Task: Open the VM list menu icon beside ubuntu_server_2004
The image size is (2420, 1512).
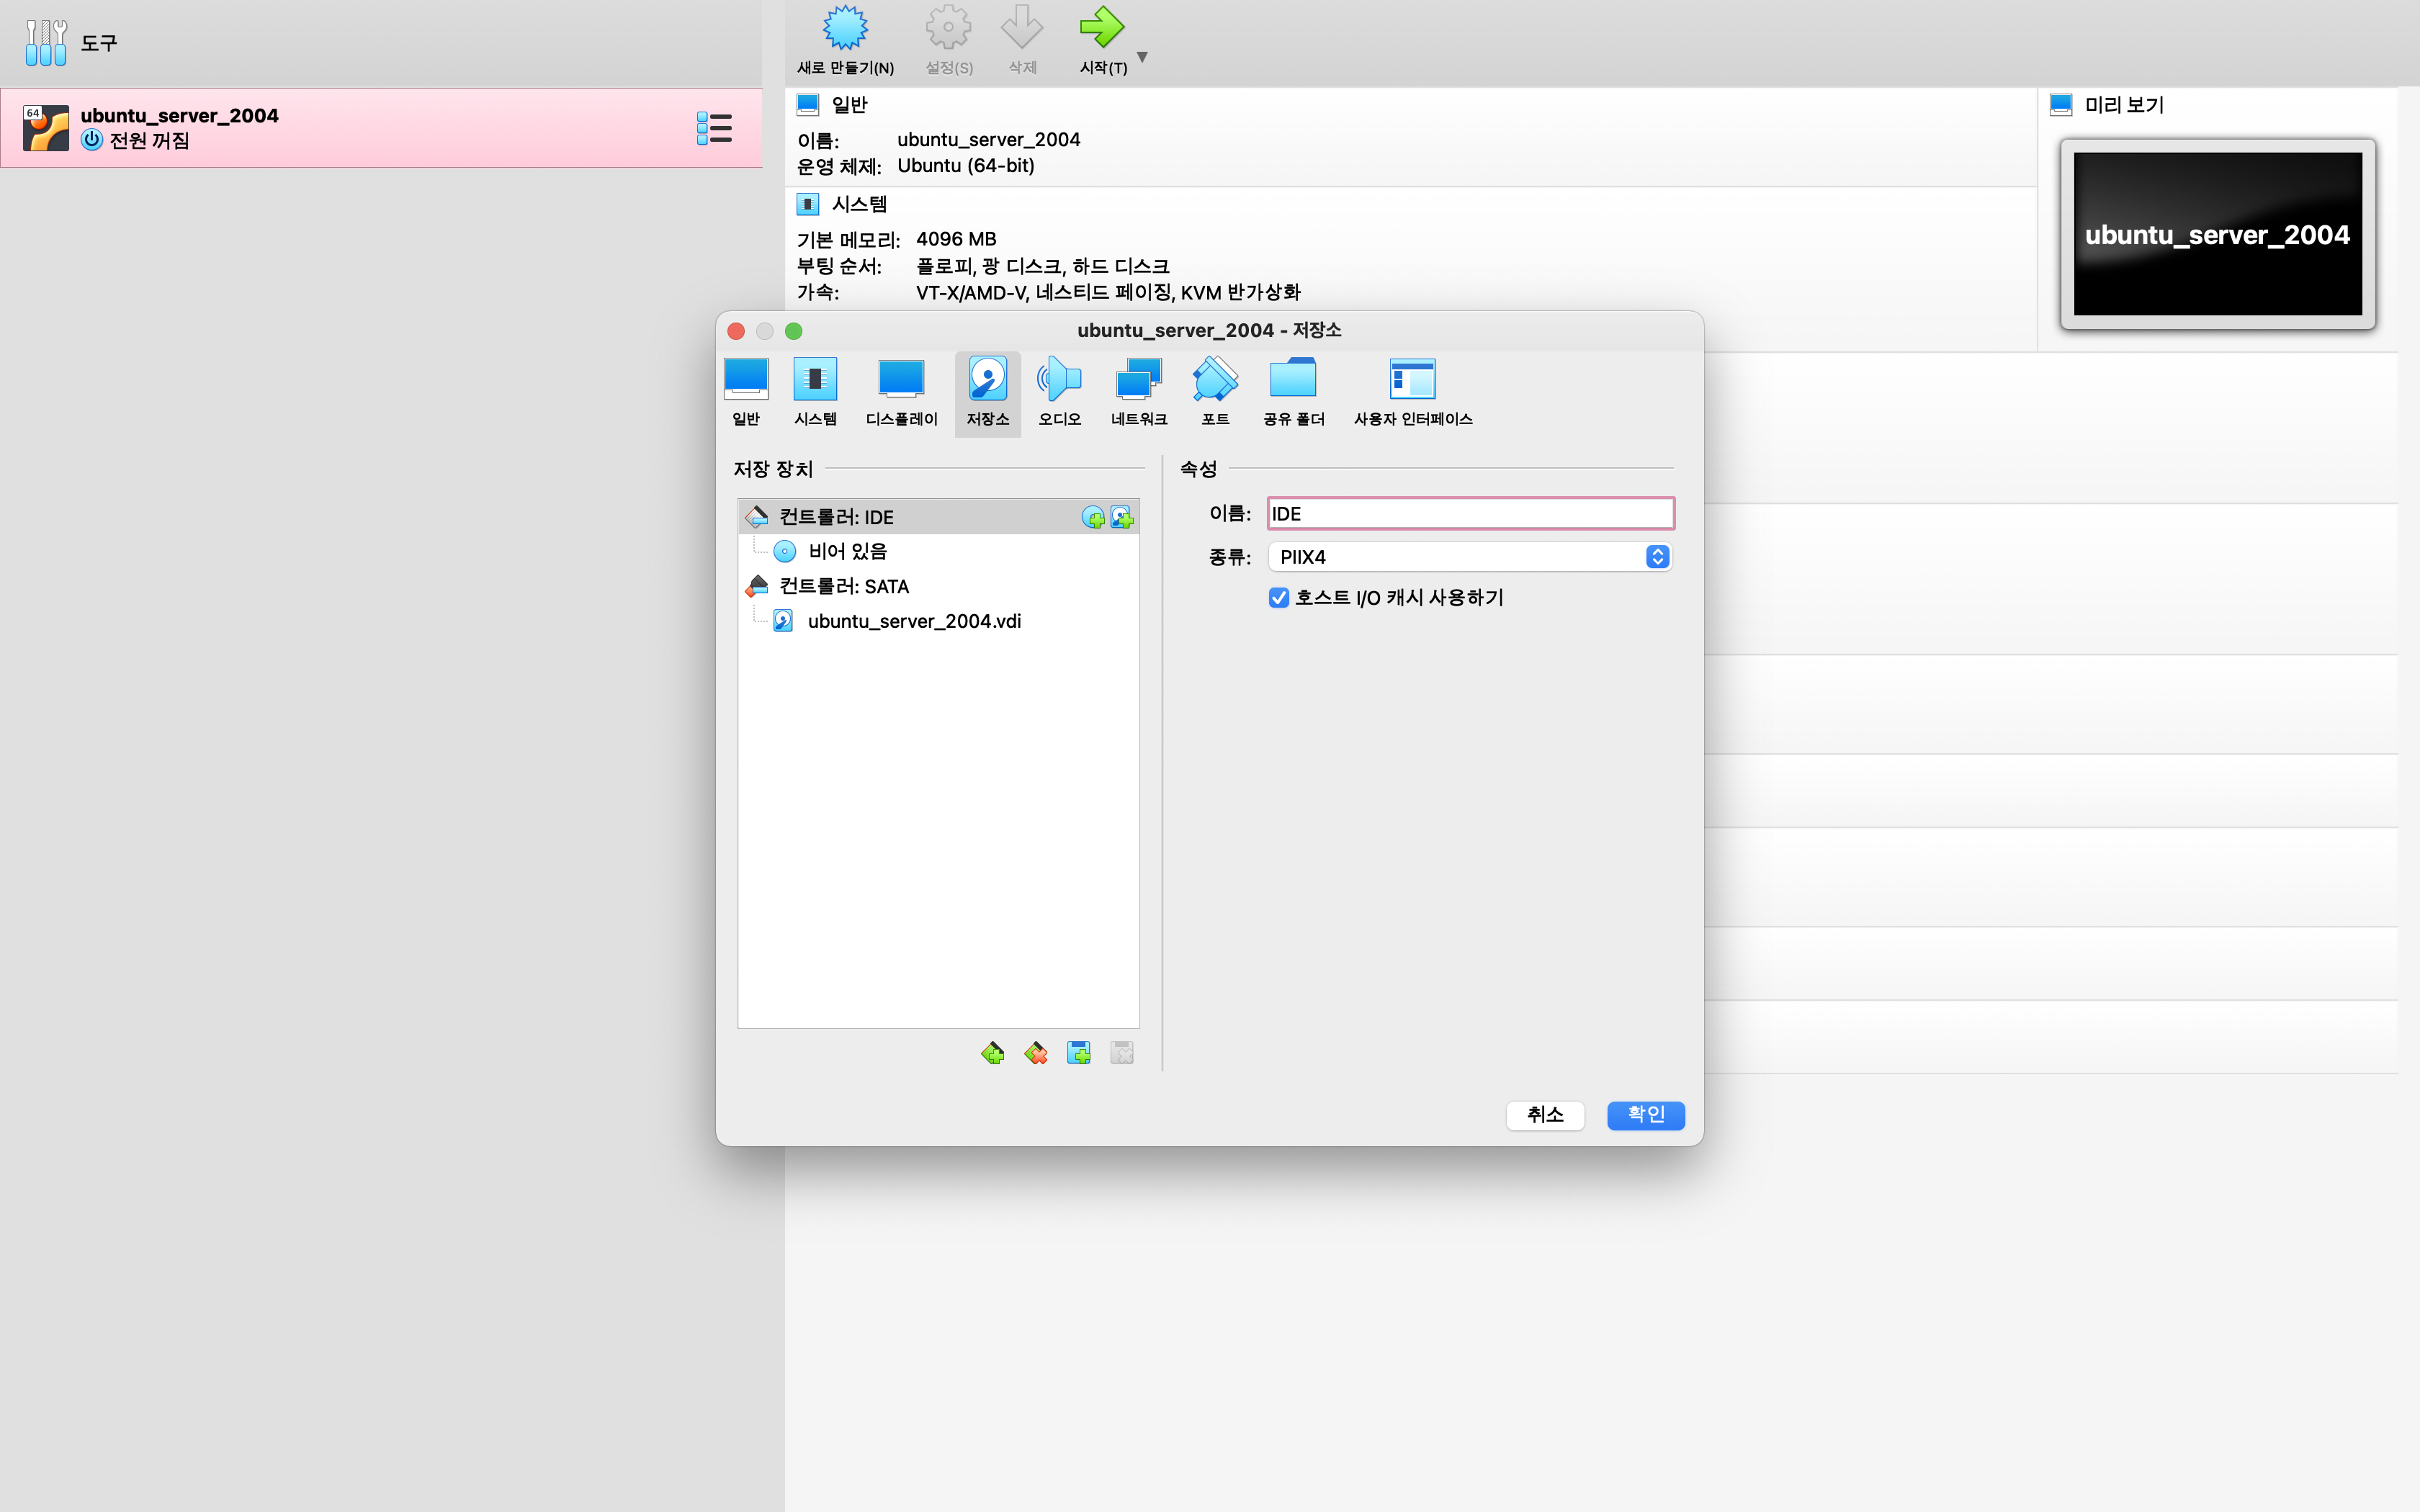Action: pyautogui.click(x=714, y=128)
